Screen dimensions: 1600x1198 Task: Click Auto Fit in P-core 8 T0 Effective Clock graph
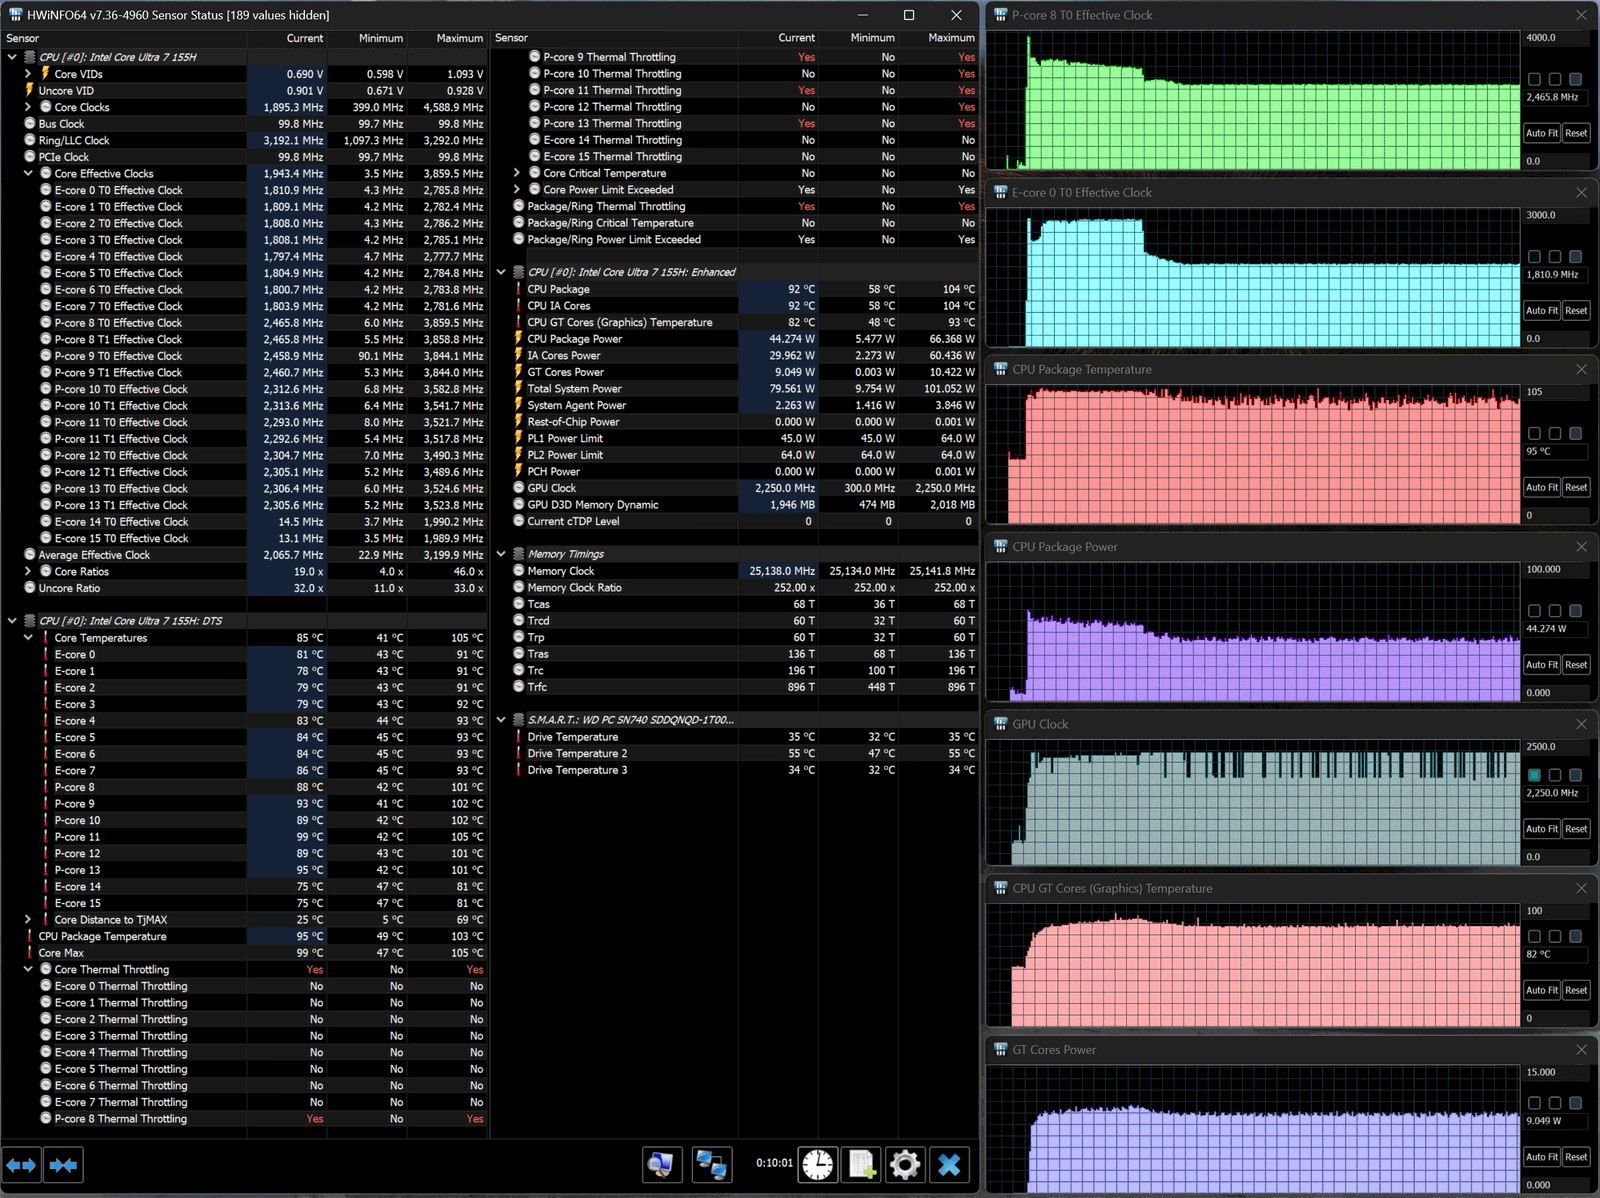click(x=1541, y=133)
